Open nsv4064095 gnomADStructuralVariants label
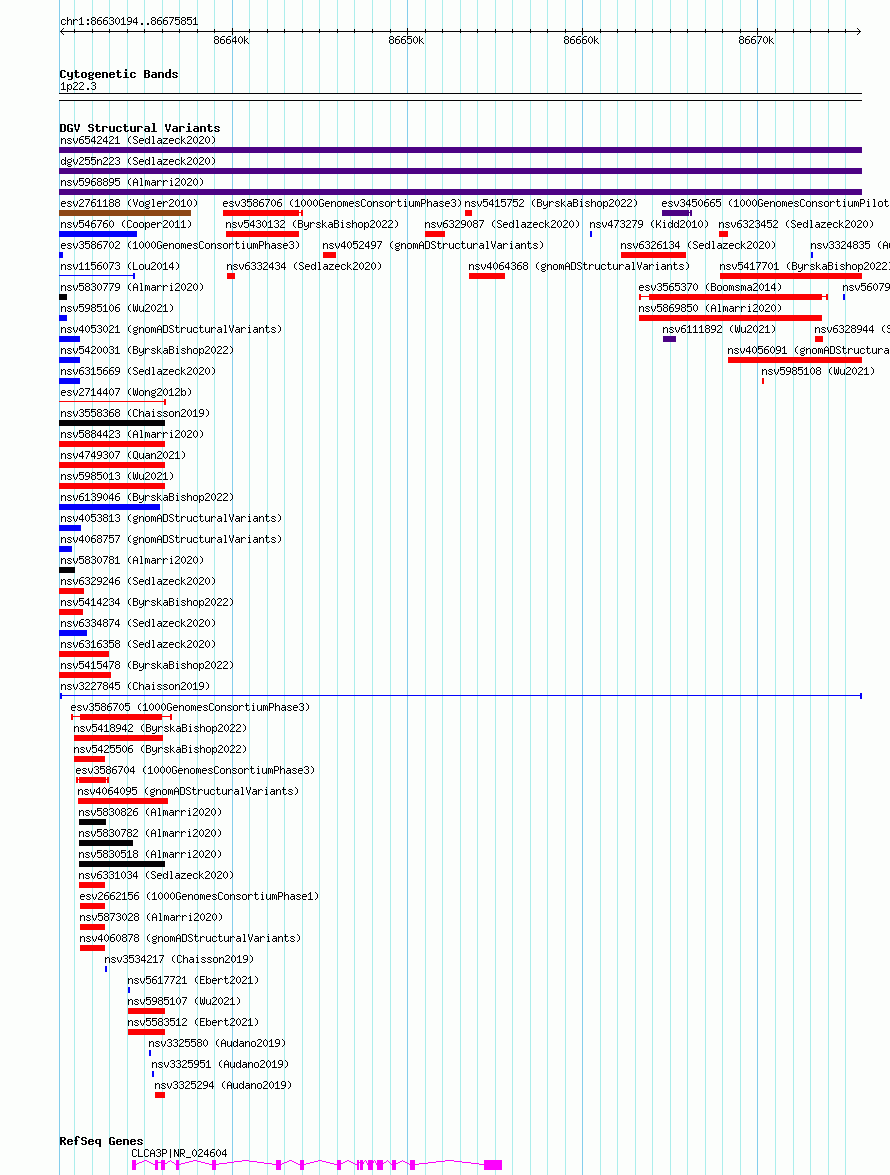Viewport: 890px width, 1175px height. [188, 791]
